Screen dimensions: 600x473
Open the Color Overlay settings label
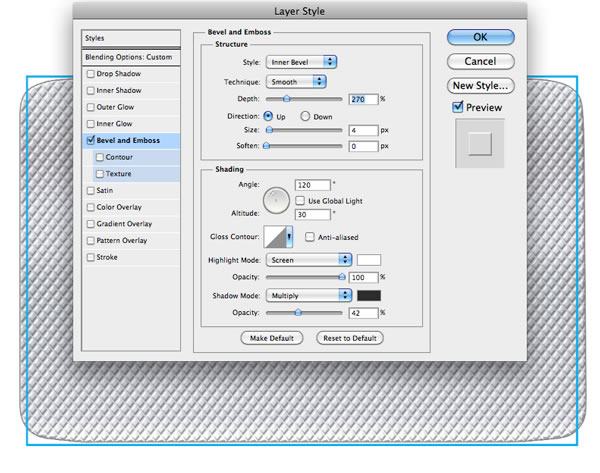coord(119,207)
